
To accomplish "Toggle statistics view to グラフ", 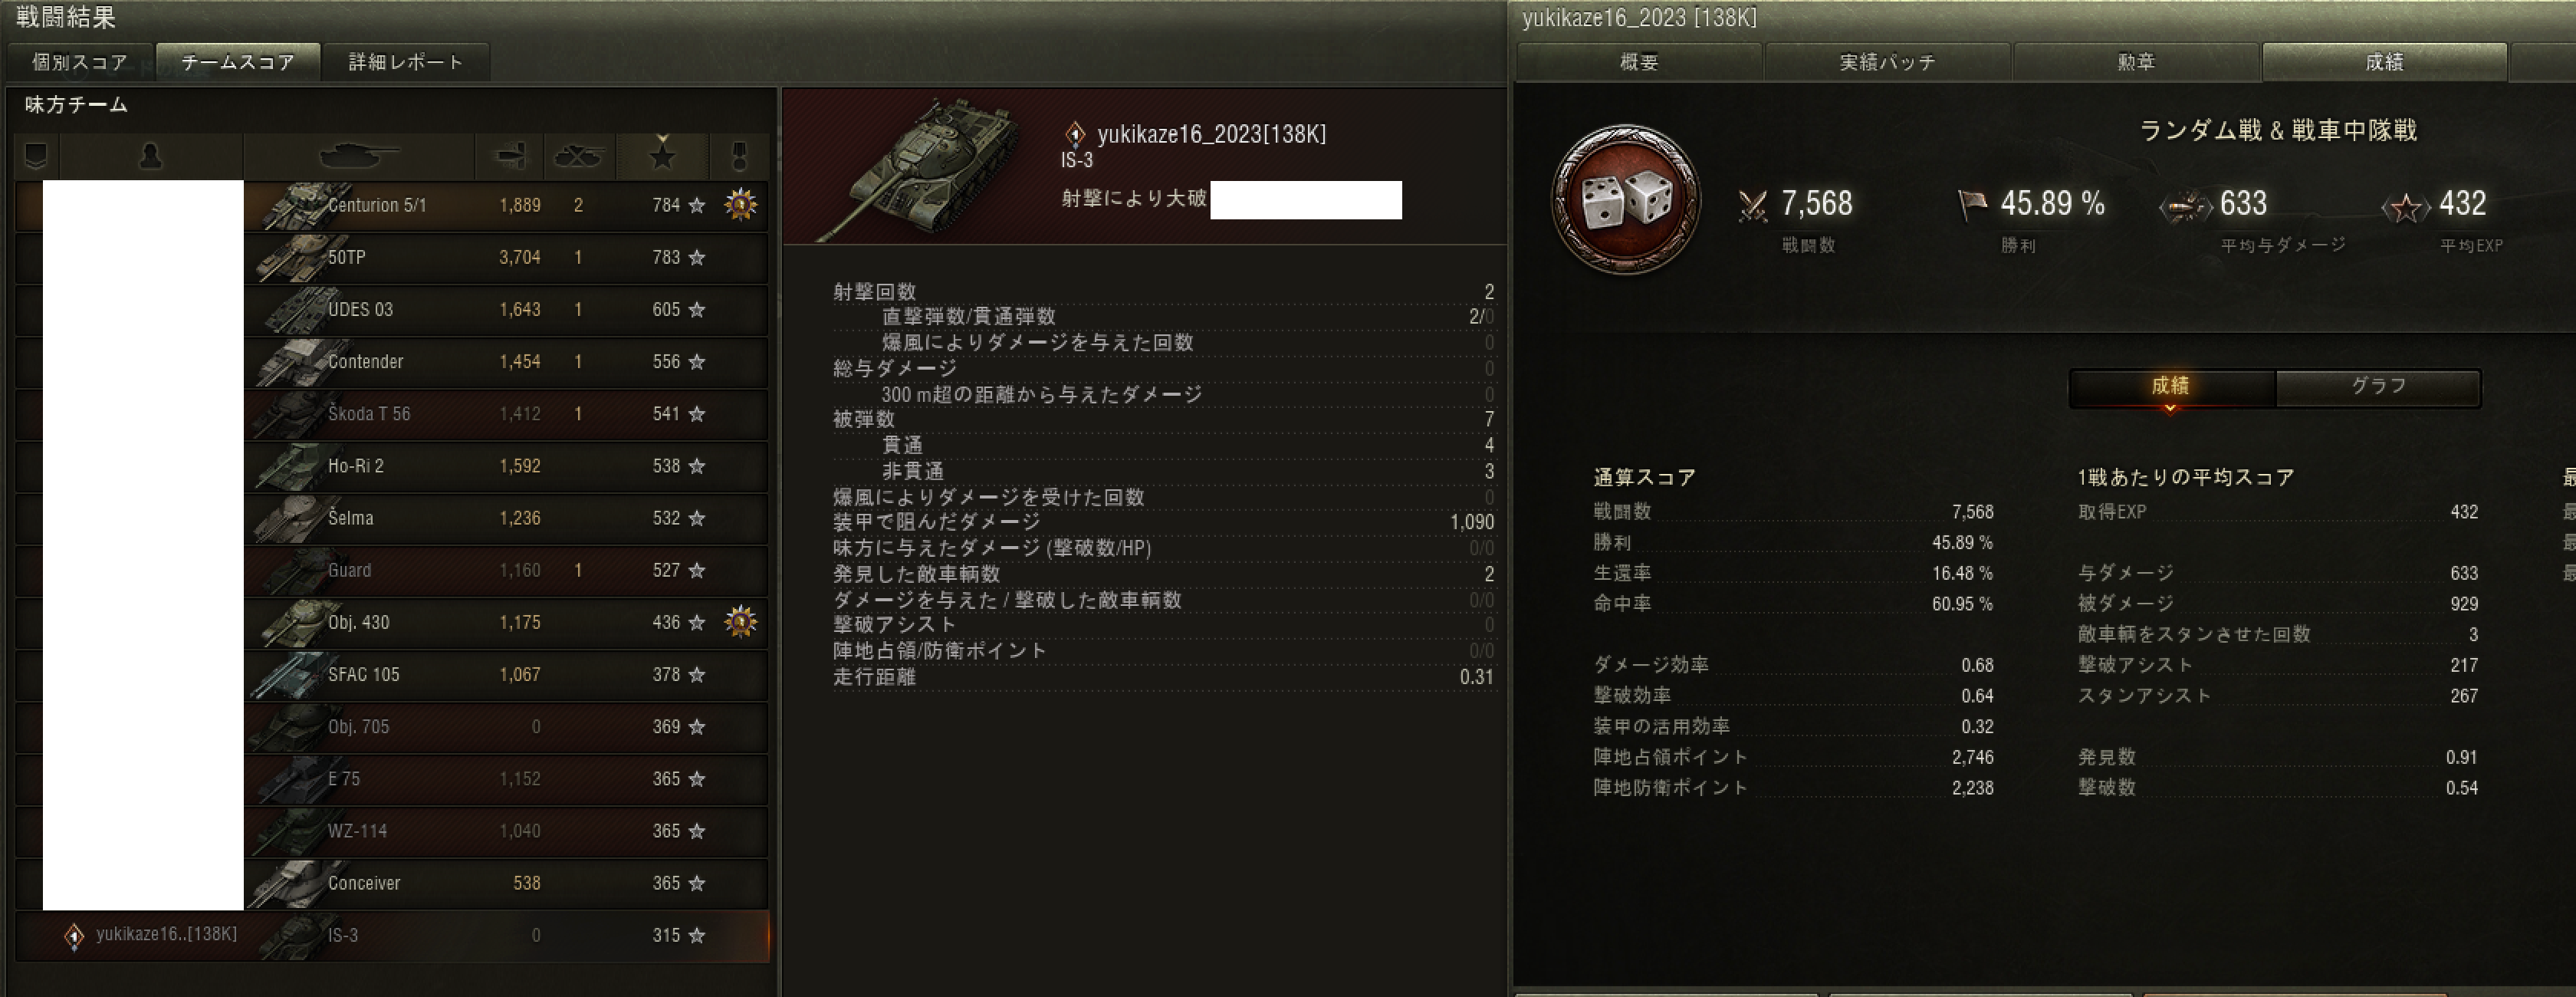I will (x=2378, y=386).
